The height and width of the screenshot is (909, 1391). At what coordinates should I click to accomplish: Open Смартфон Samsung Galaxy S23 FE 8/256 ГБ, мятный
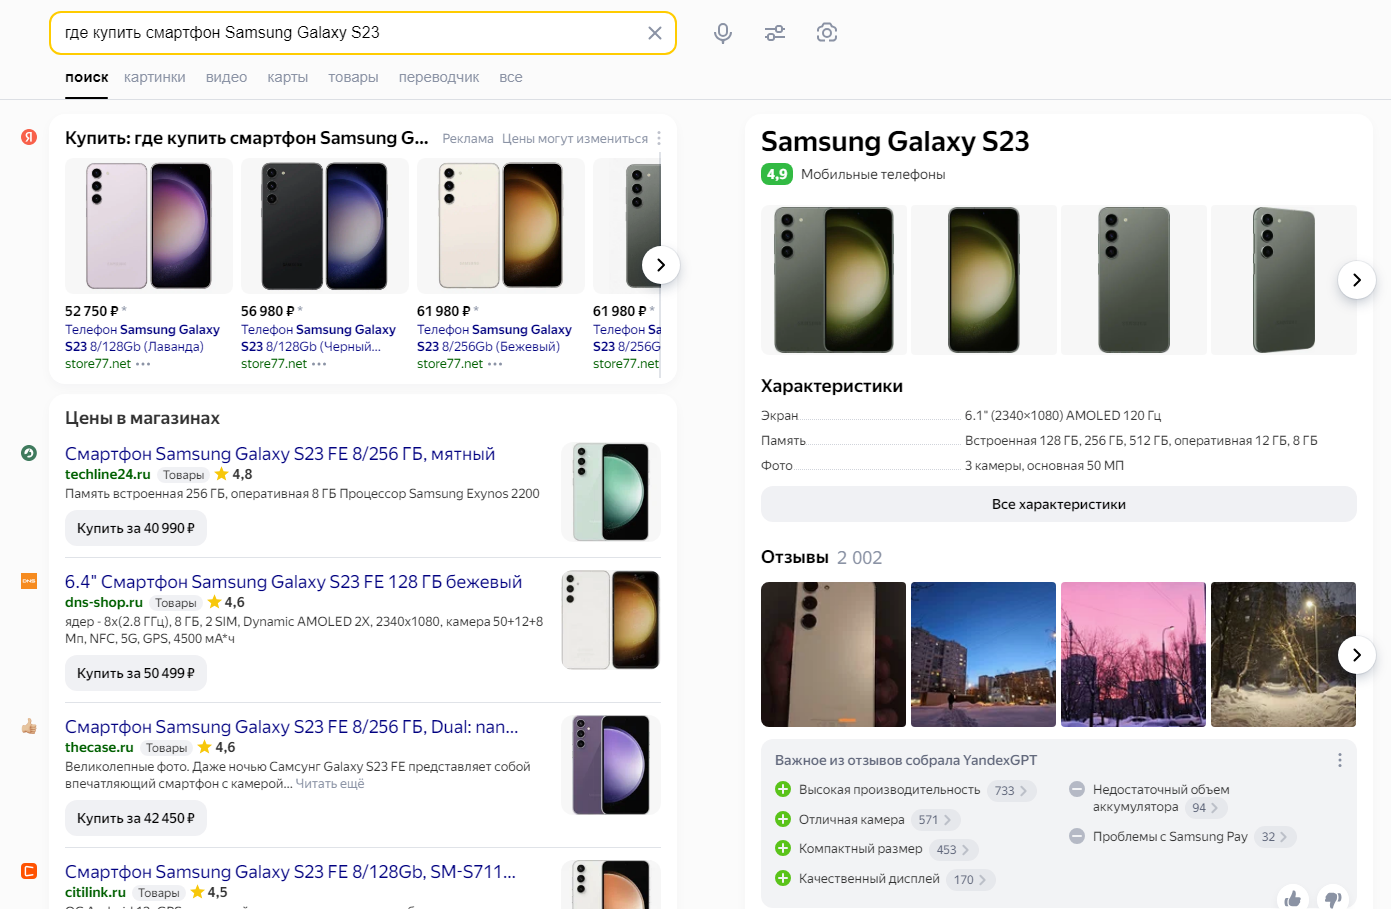coord(280,454)
